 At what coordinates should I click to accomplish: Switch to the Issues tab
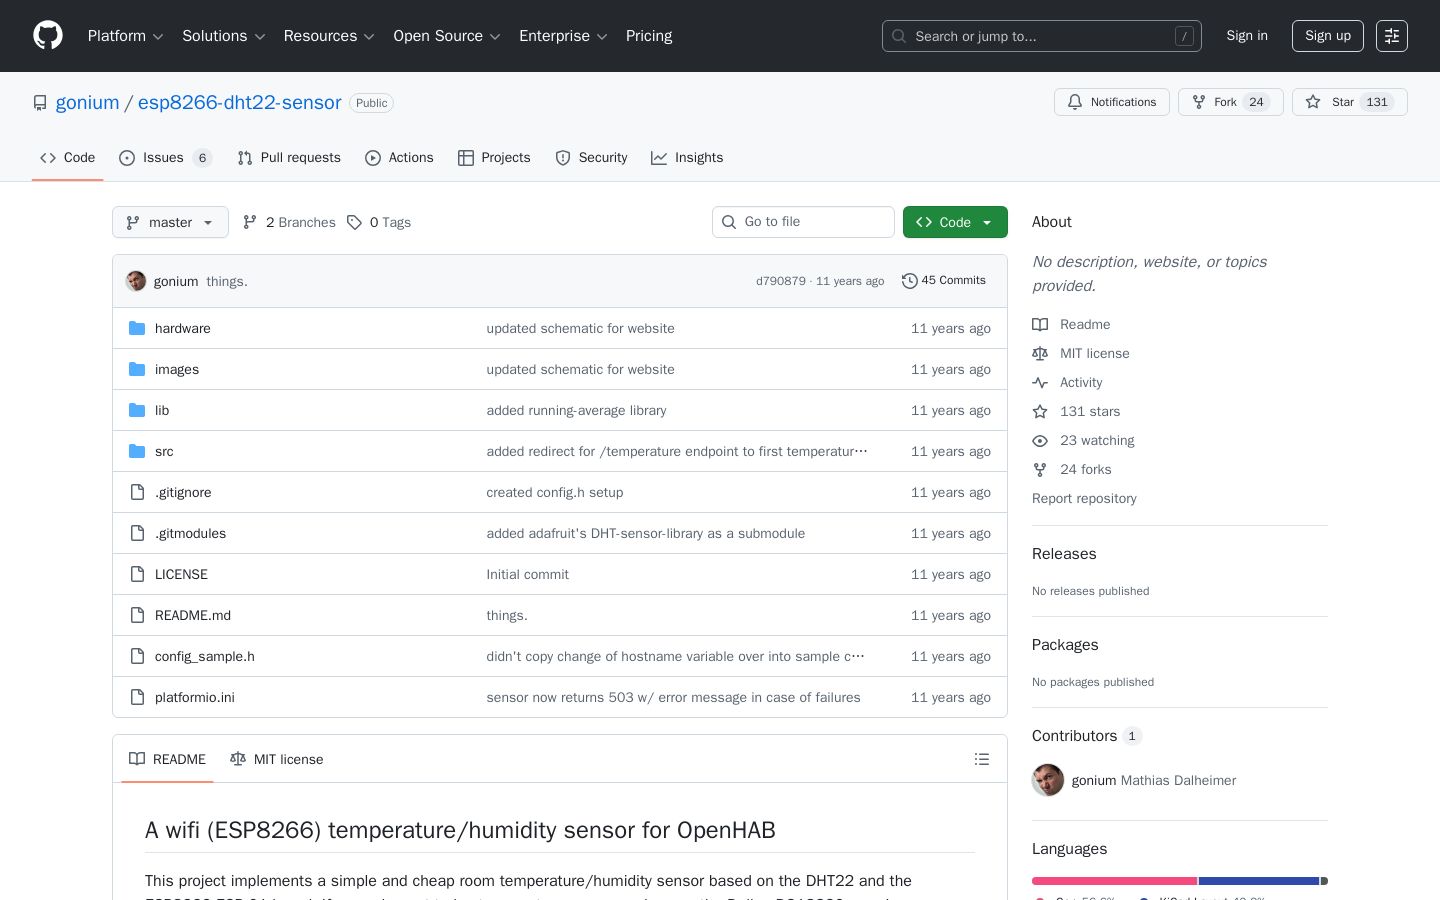165,158
